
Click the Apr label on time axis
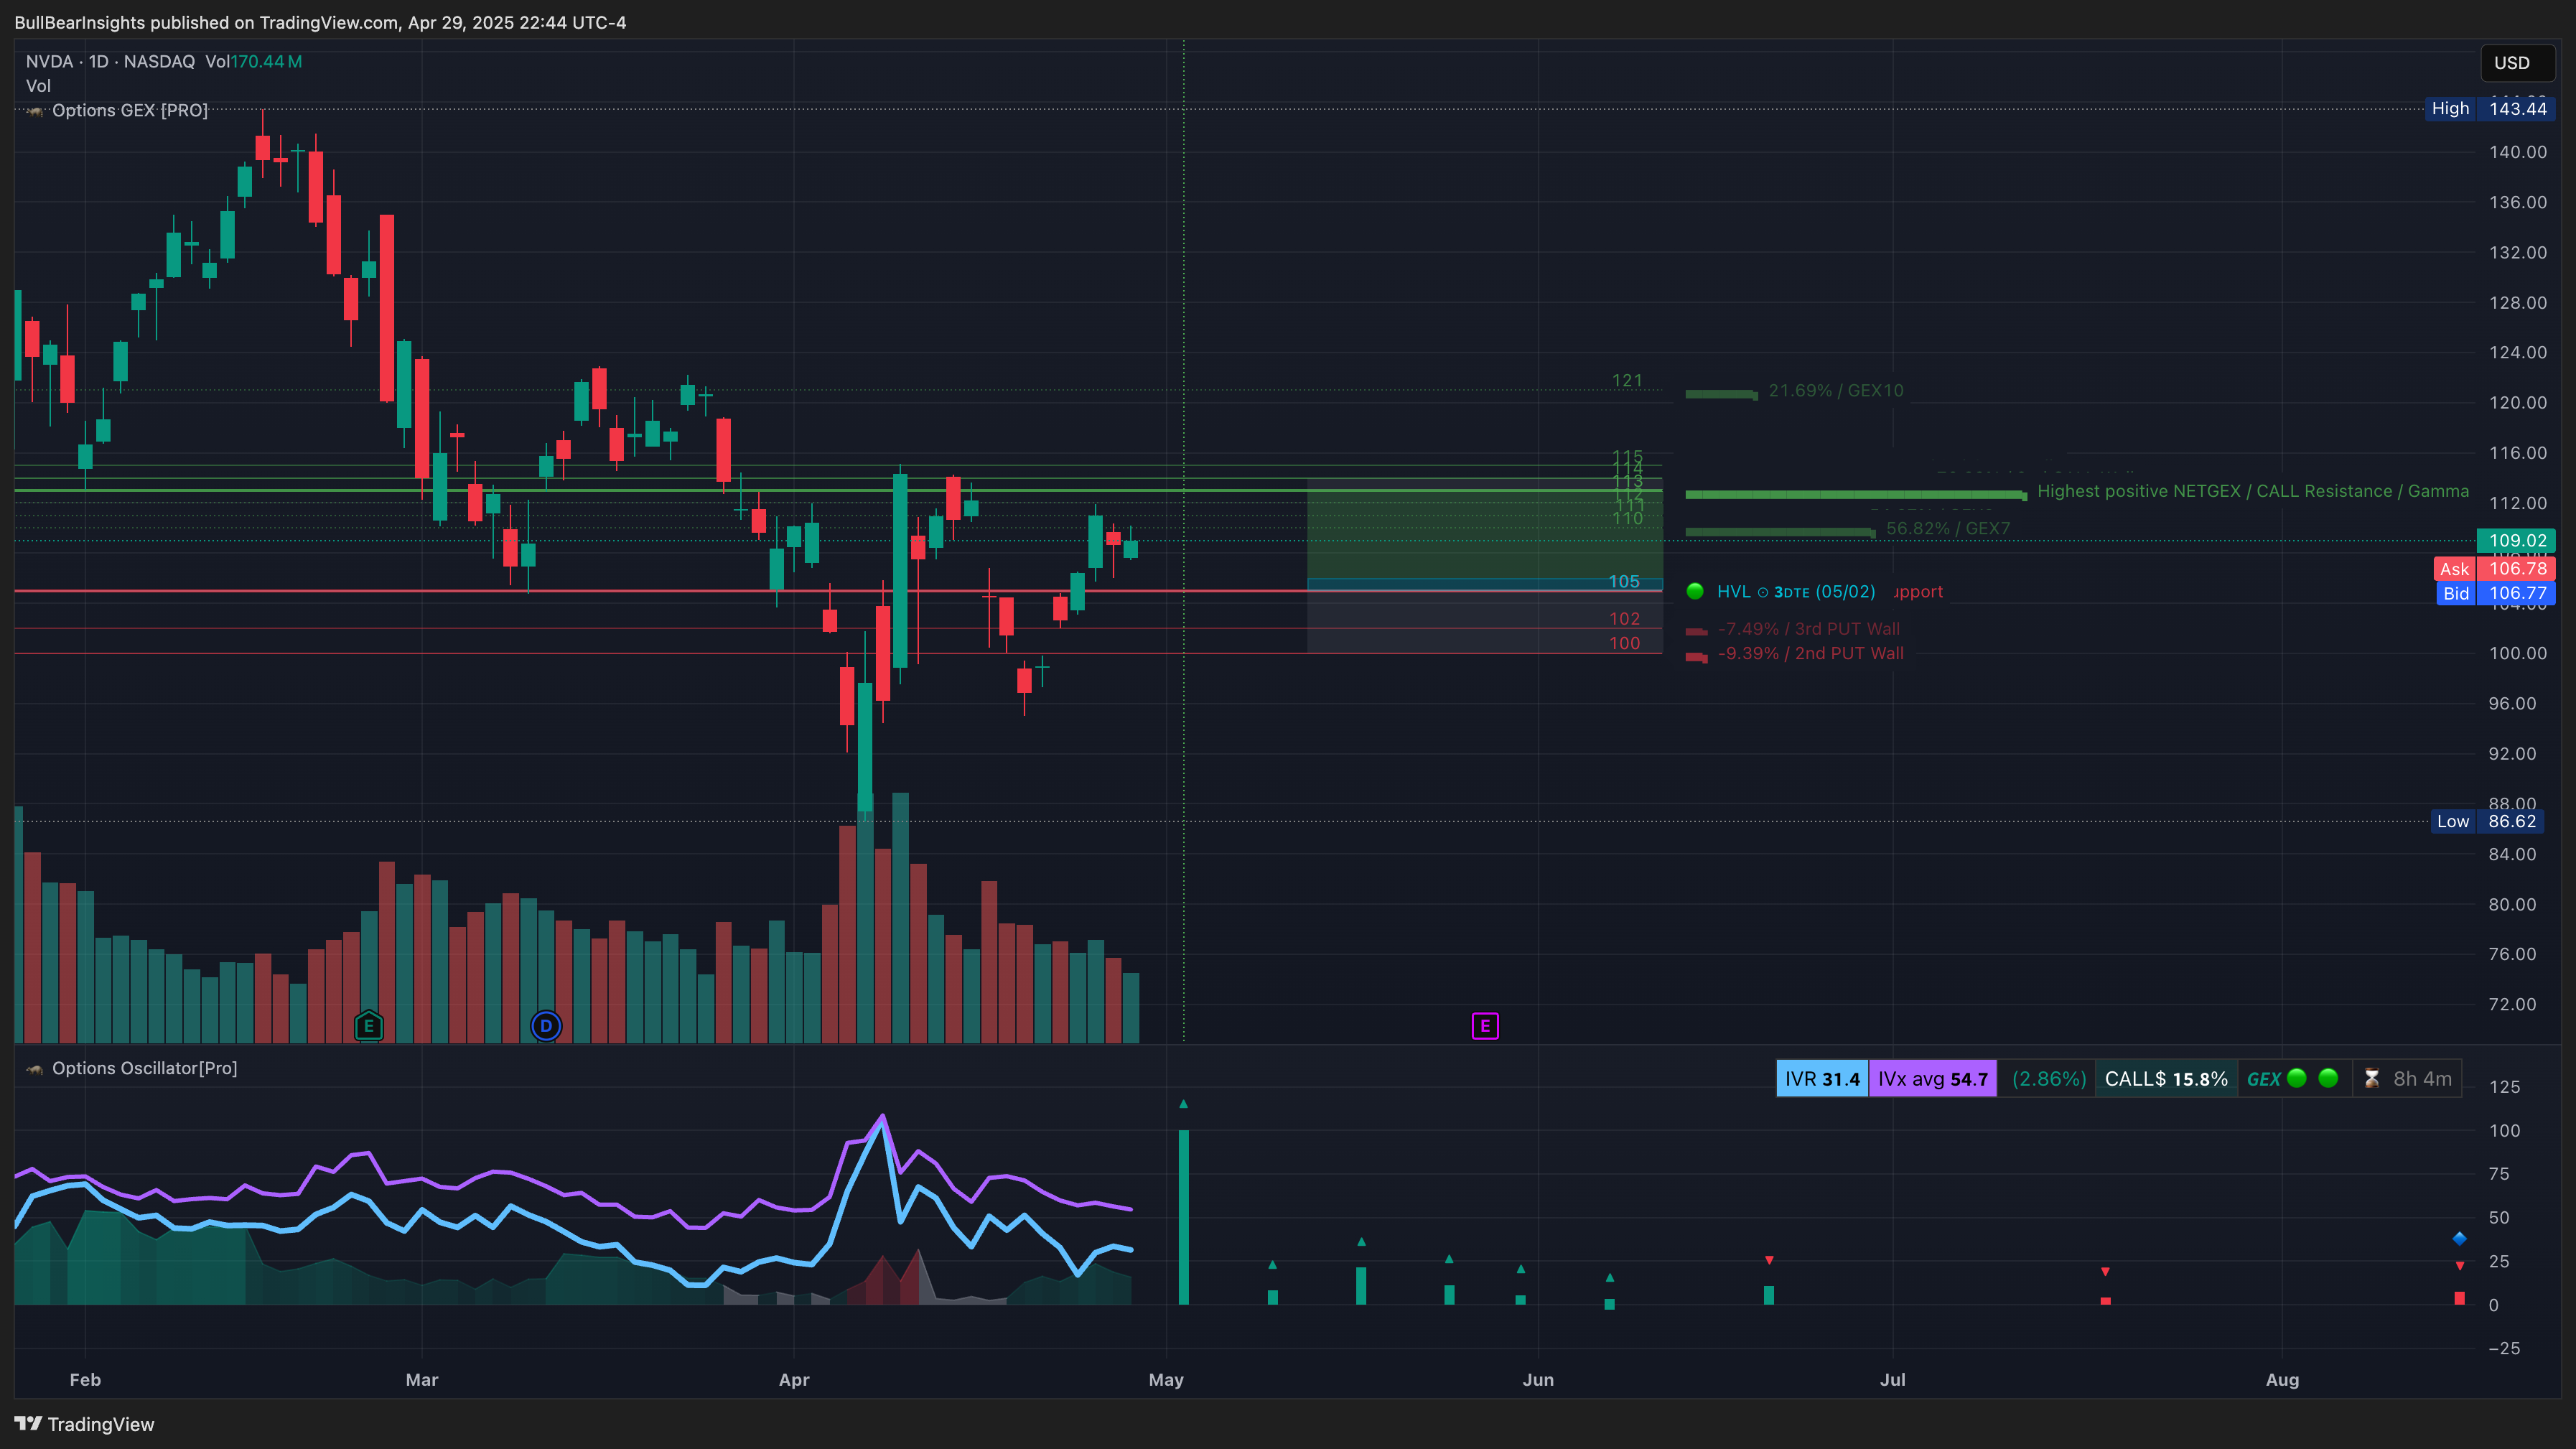click(x=794, y=1380)
